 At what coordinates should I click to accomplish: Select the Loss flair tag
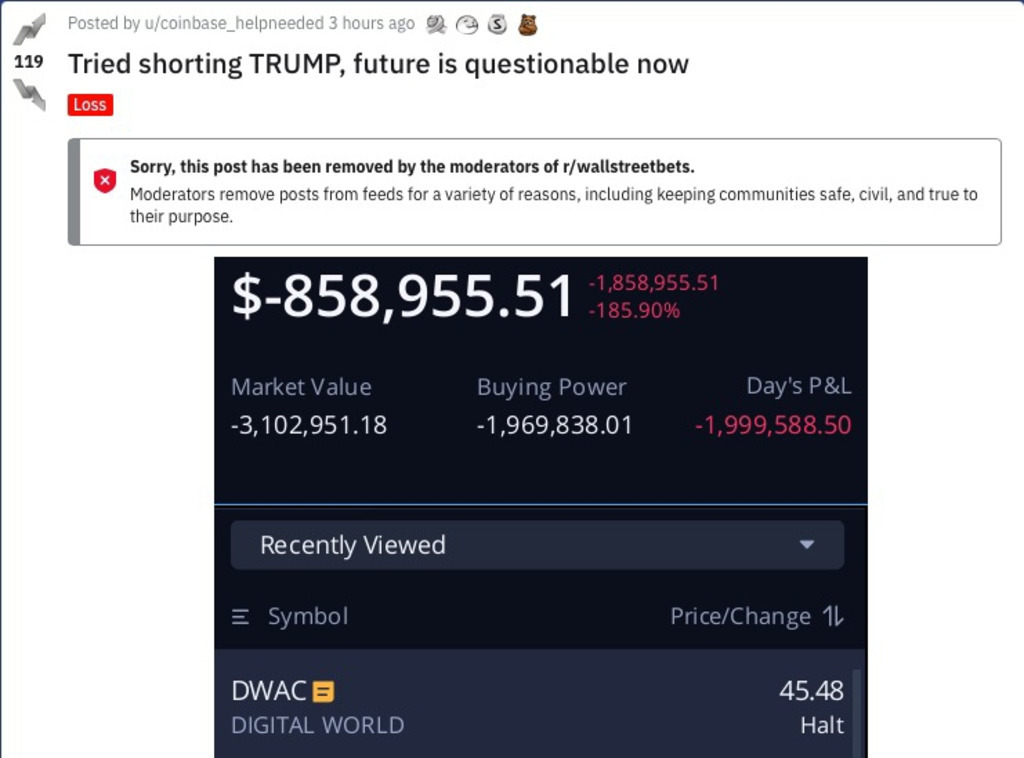(x=90, y=105)
